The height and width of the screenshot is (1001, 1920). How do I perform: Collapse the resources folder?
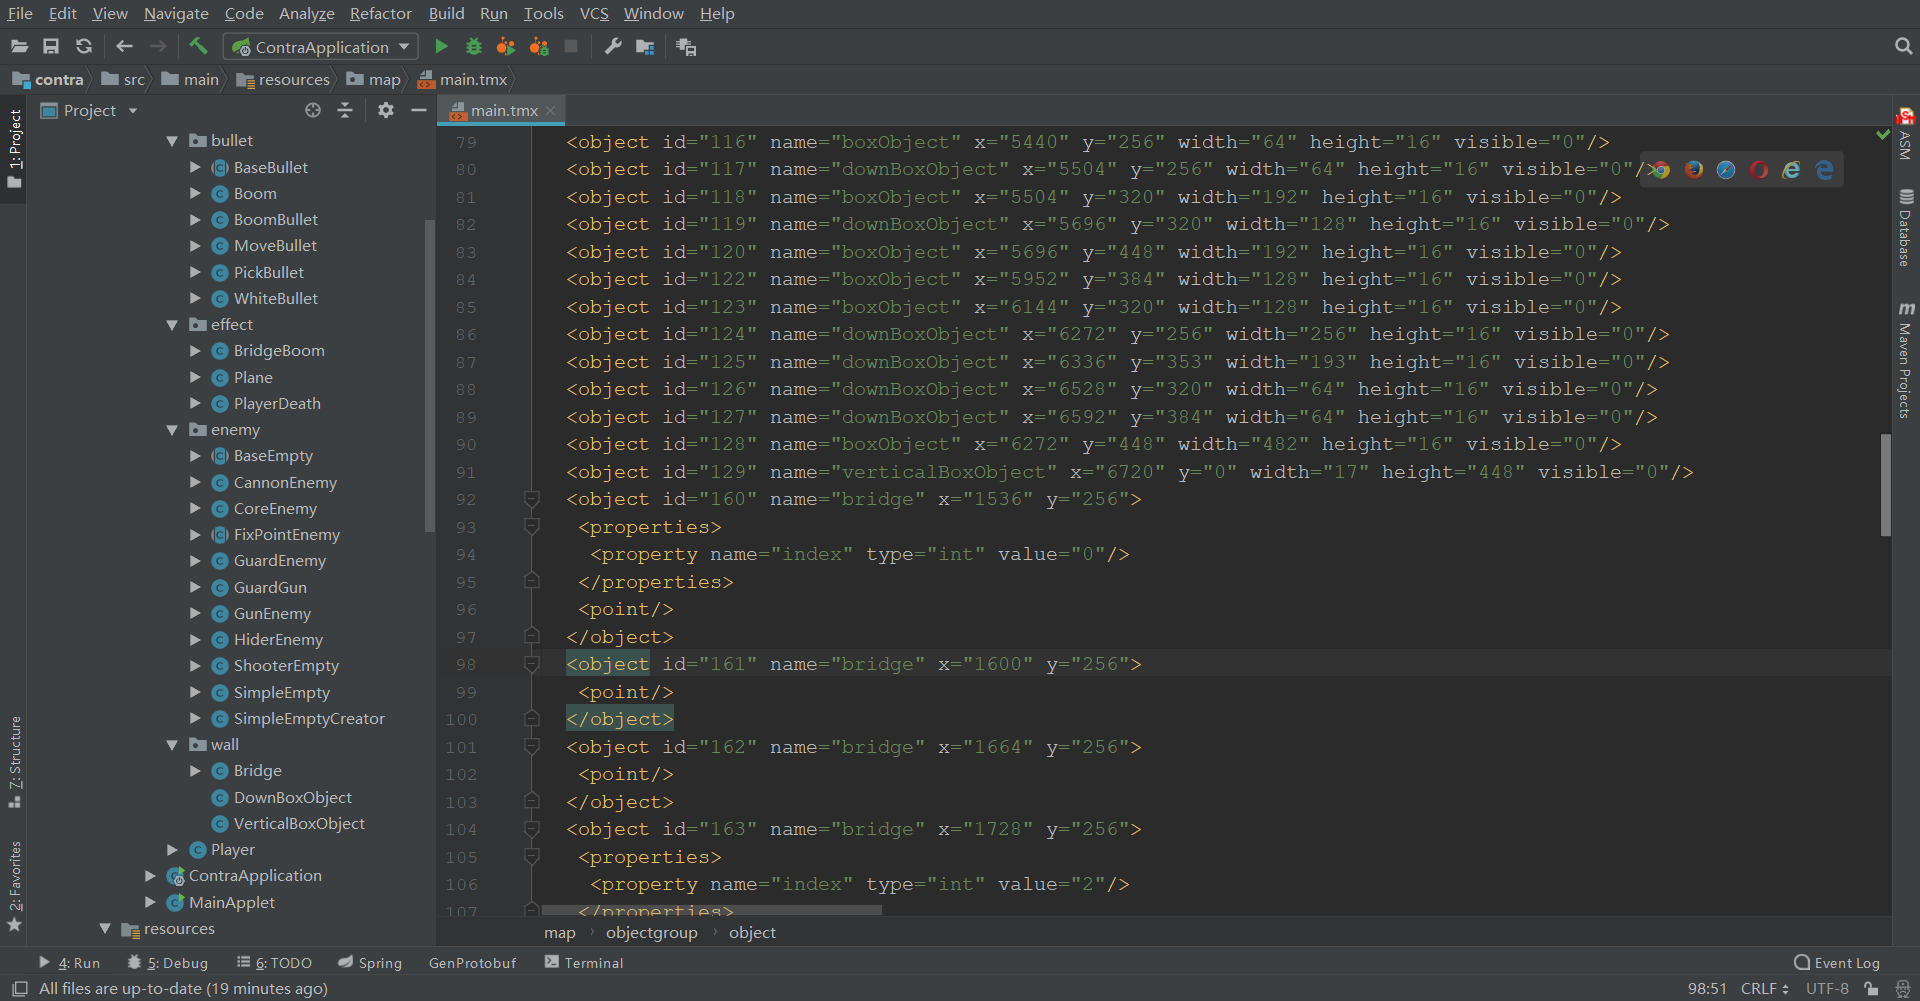point(105,929)
